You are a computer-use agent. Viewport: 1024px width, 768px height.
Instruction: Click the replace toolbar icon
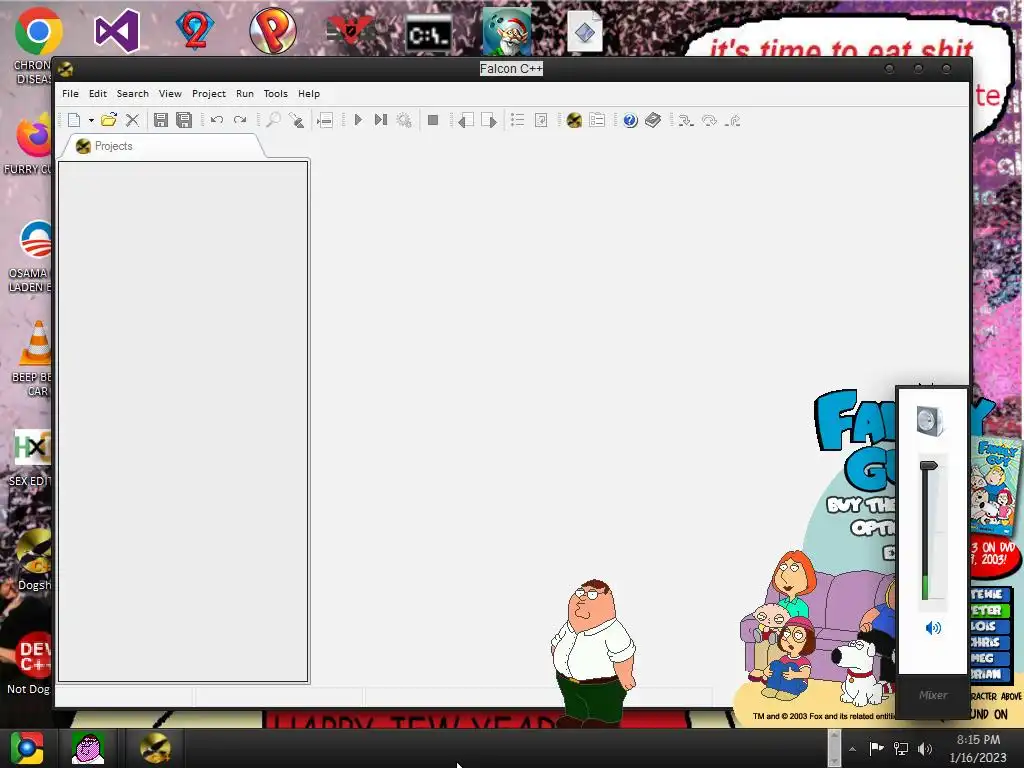pos(296,120)
